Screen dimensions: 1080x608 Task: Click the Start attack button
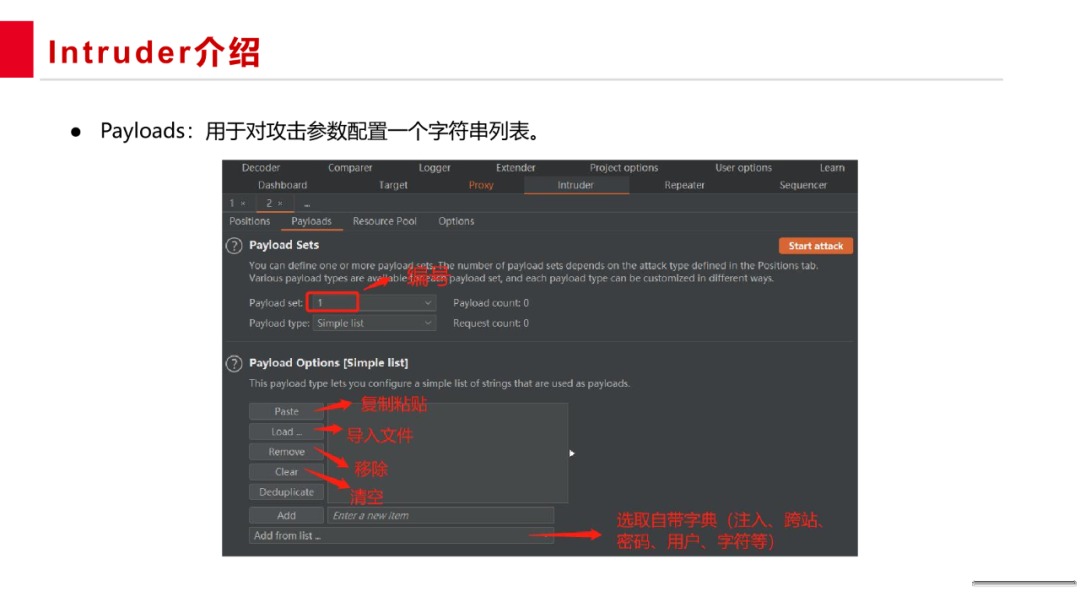pyautogui.click(x=816, y=246)
